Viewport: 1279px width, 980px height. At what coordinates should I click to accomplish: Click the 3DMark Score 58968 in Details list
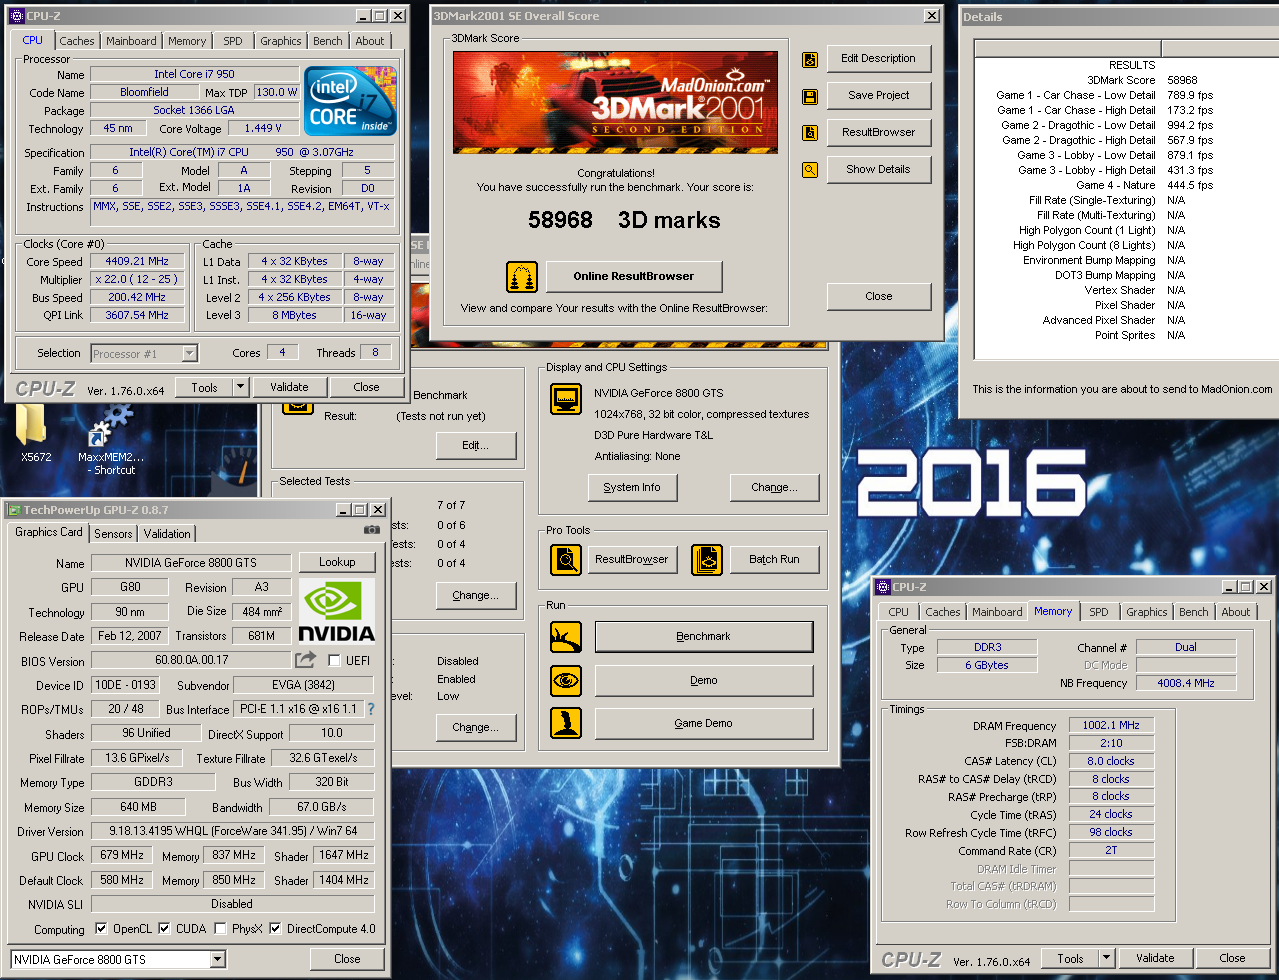tap(1182, 81)
